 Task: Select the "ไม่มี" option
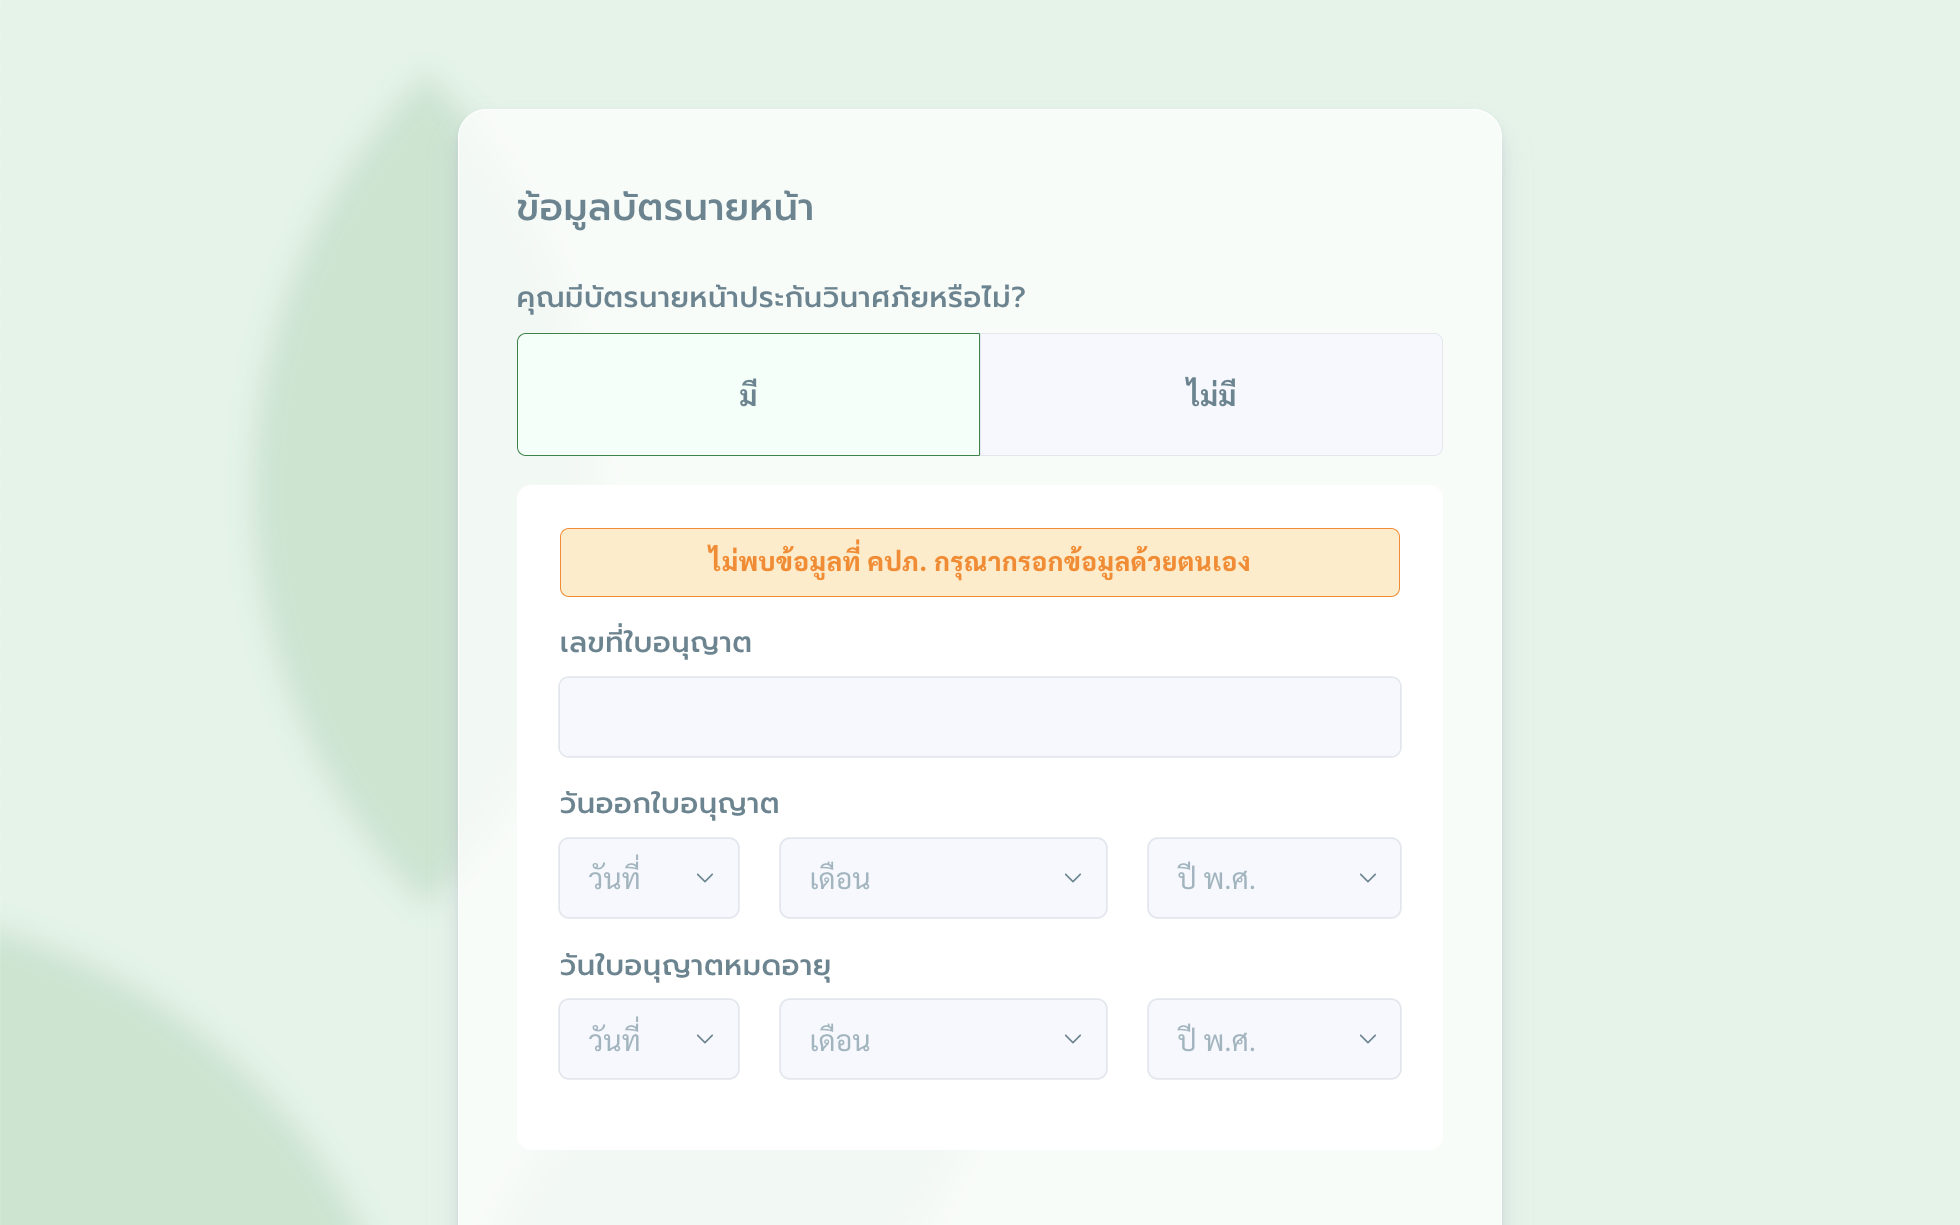1211,394
